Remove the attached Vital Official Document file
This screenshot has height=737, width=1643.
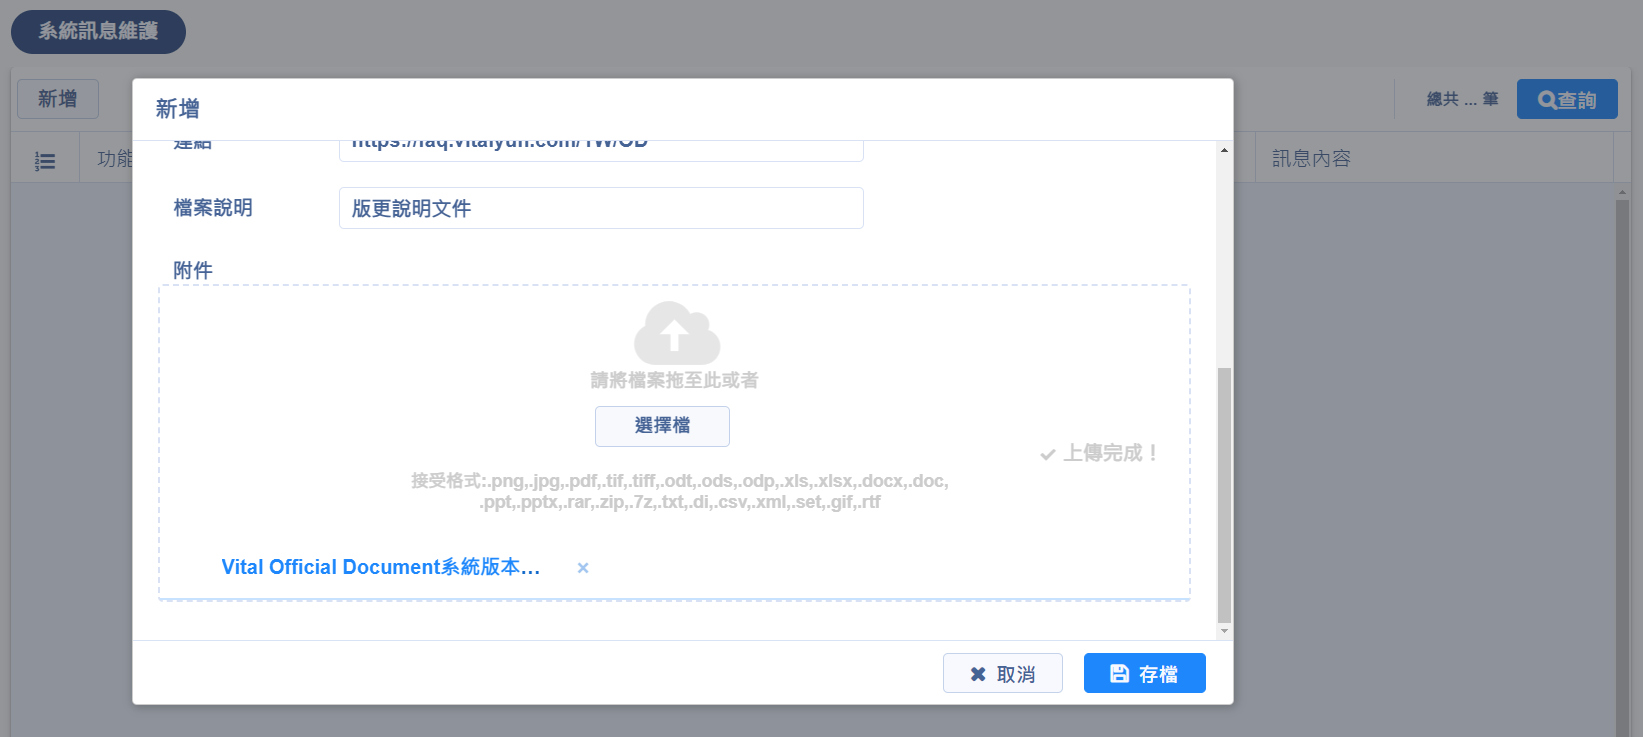point(583,568)
